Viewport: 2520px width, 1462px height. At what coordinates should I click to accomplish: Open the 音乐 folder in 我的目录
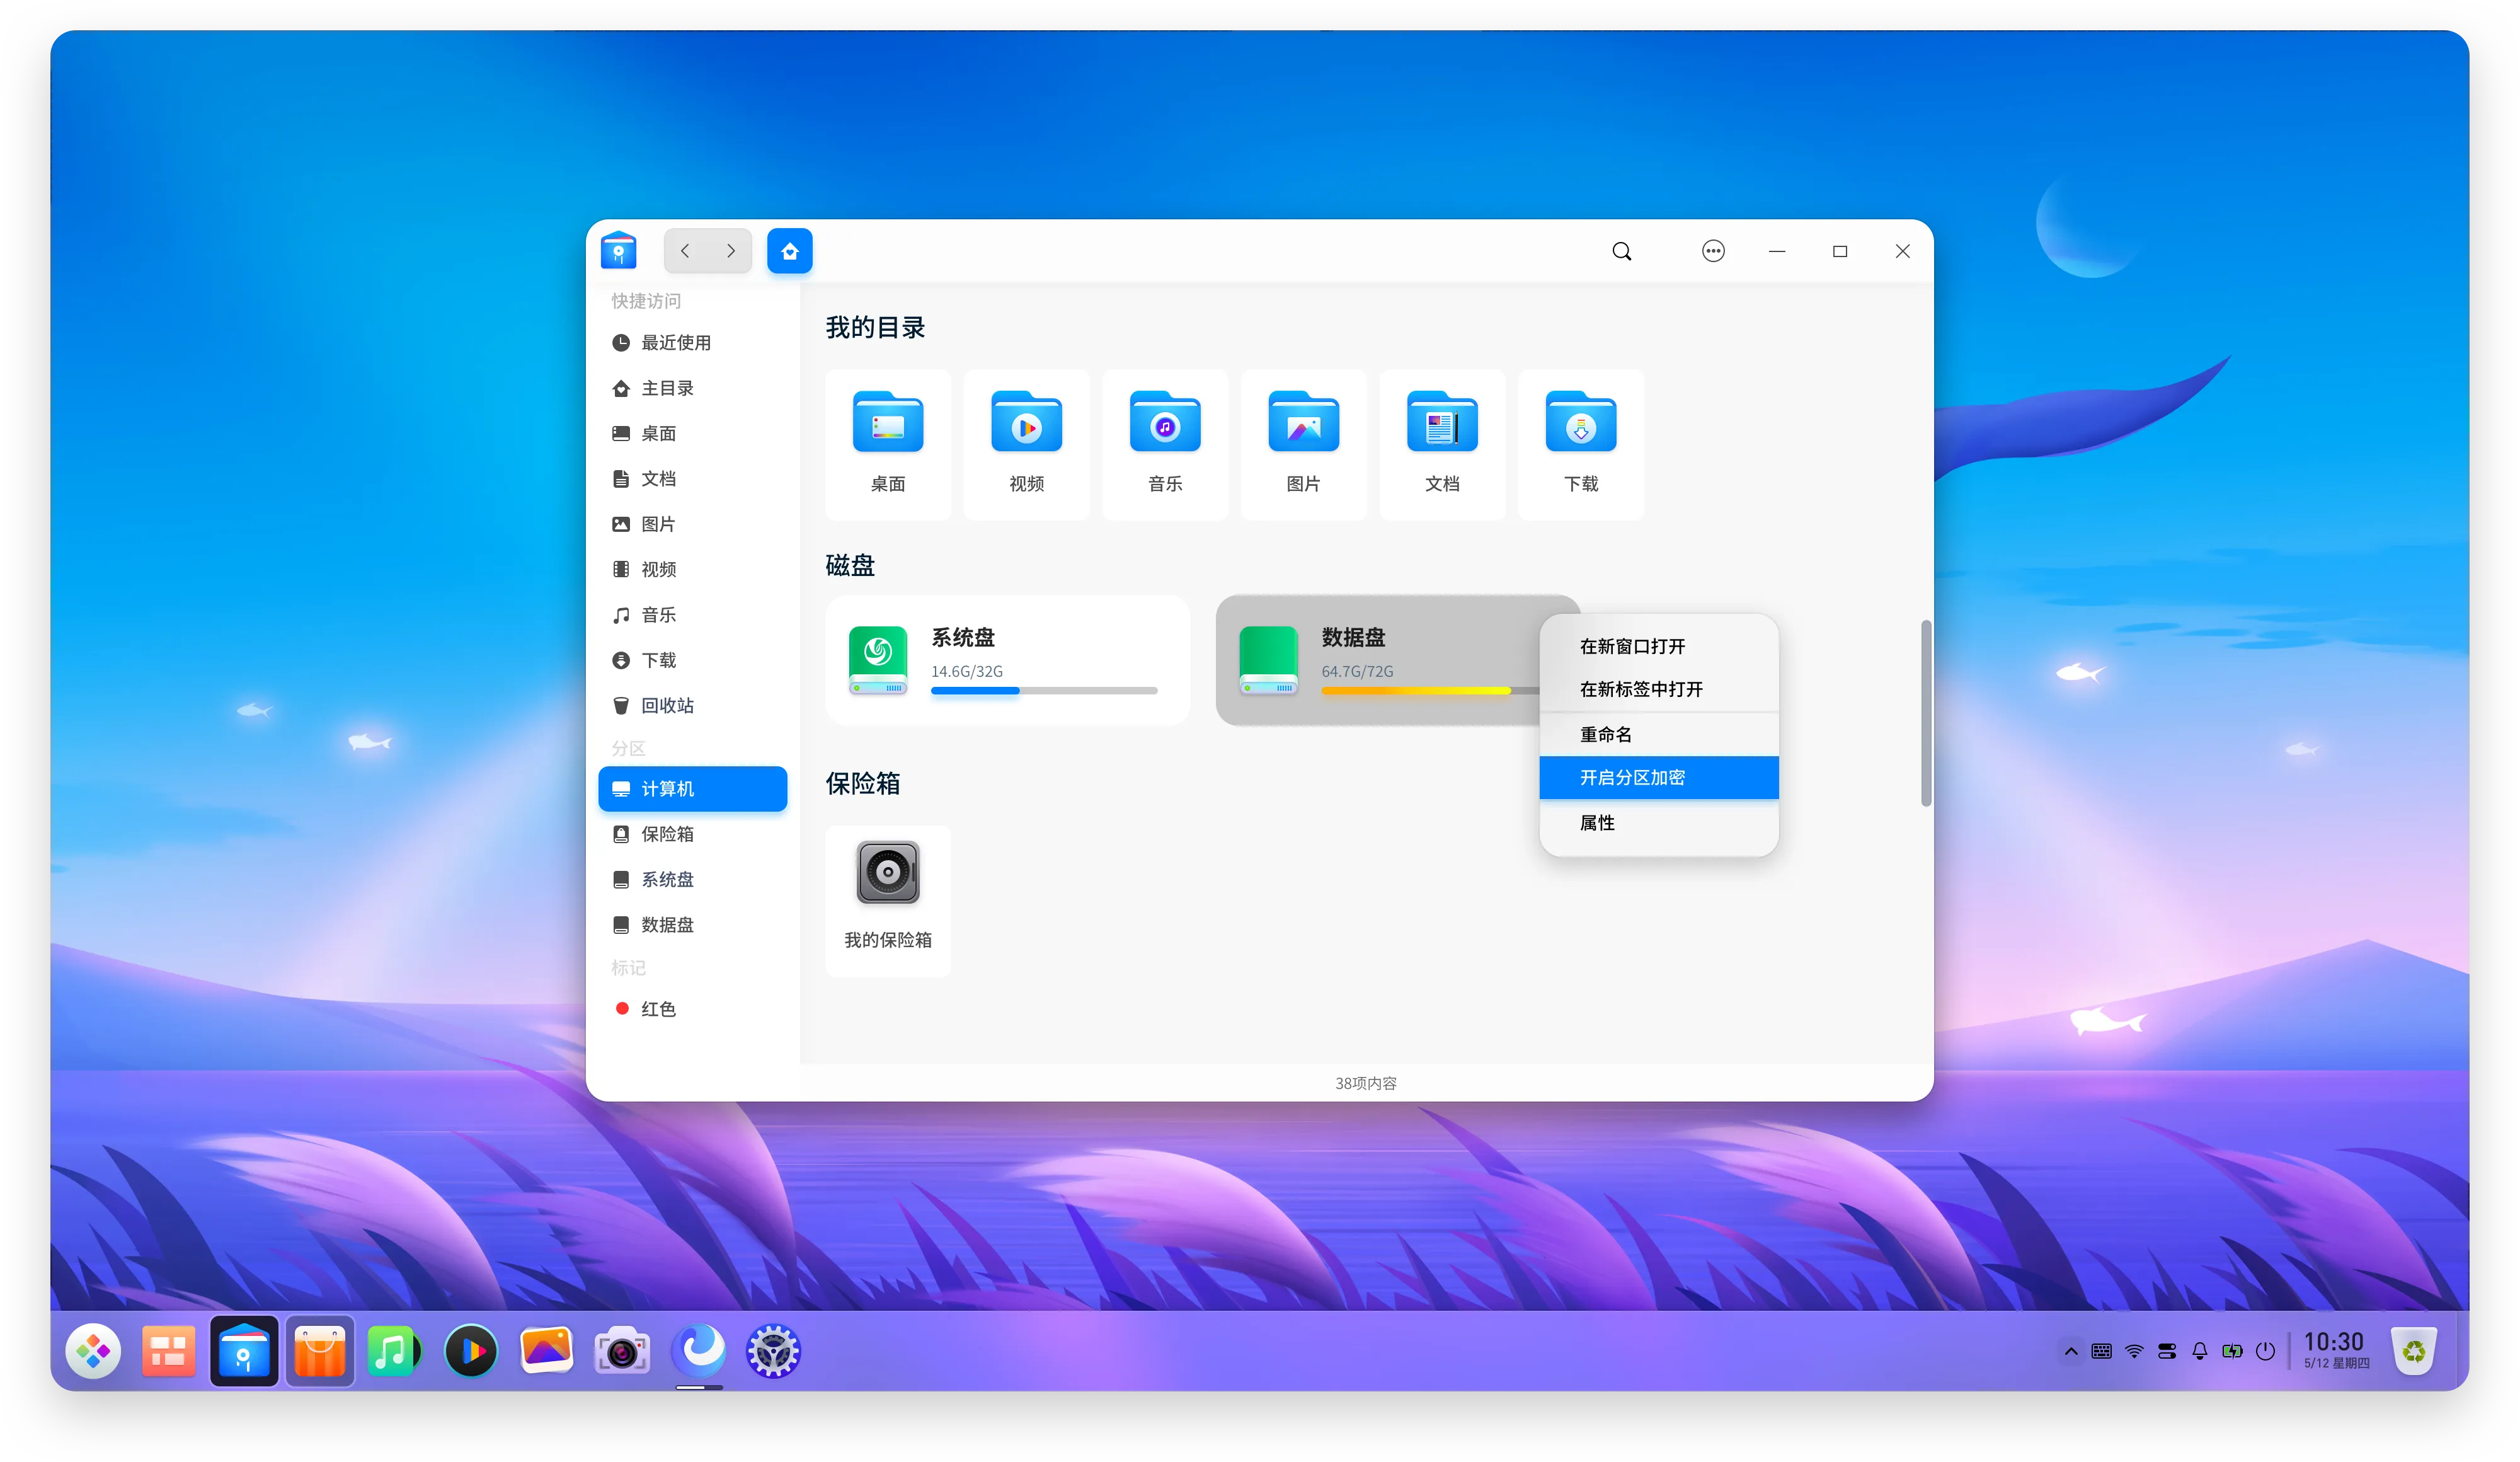[x=1165, y=444]
